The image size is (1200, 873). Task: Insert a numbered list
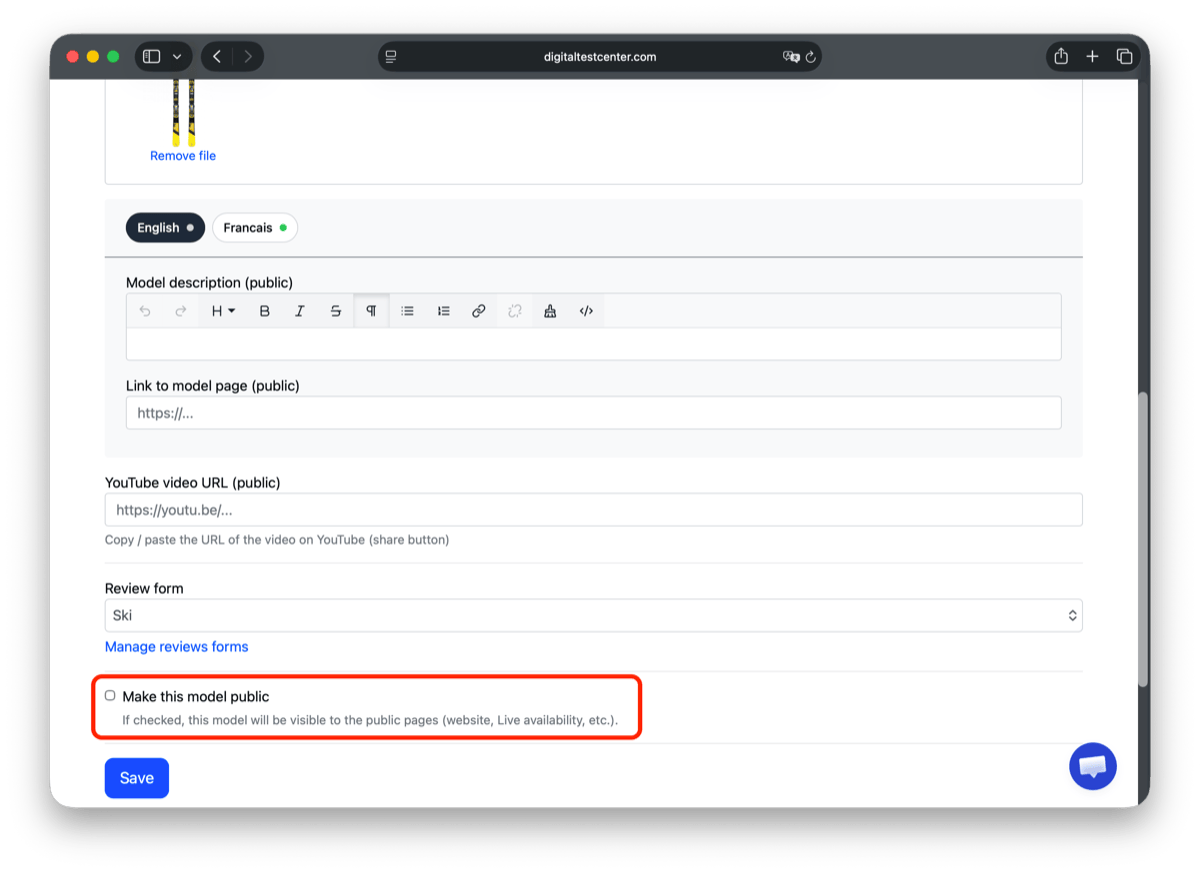444,311
